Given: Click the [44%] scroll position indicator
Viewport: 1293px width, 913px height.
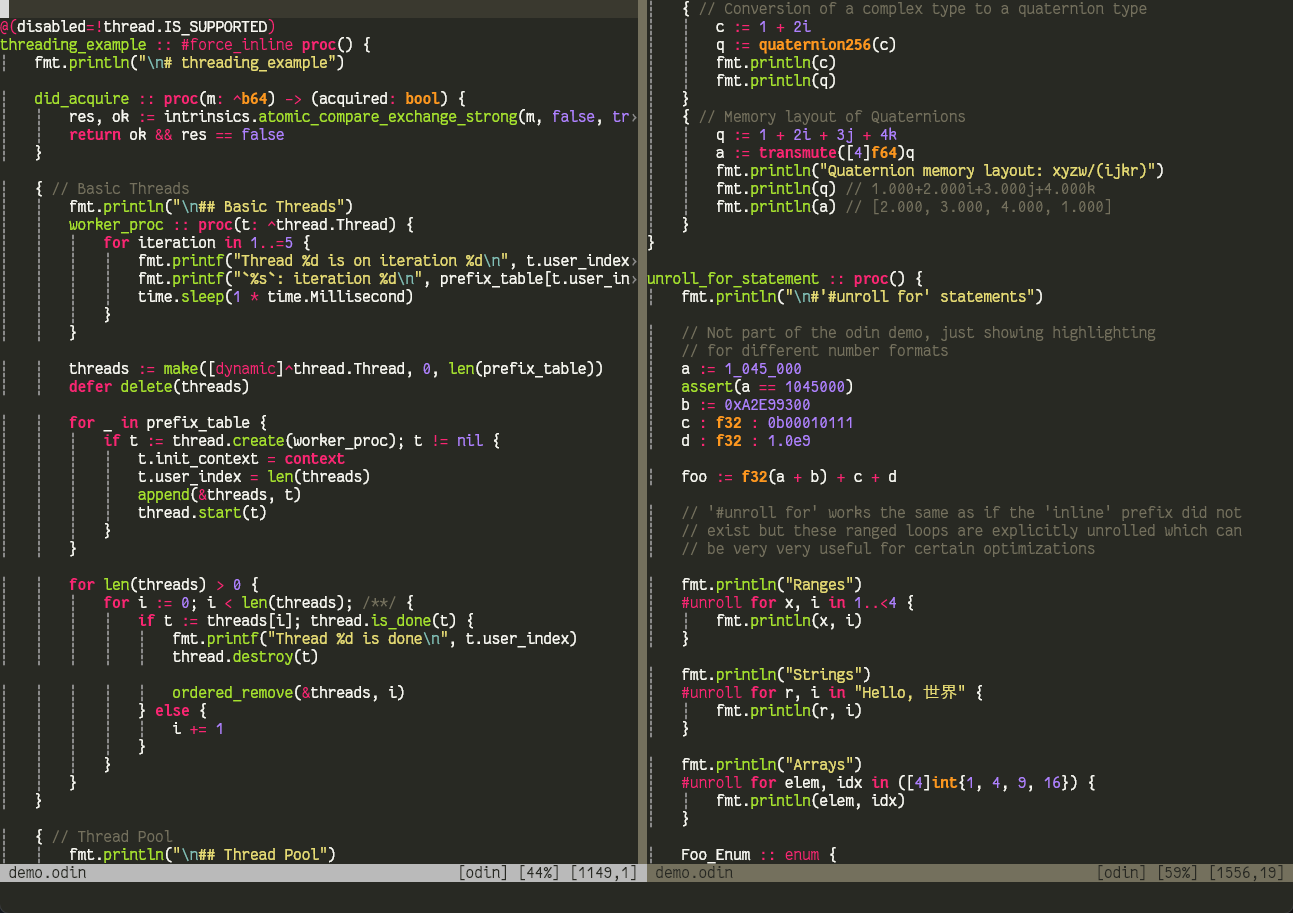Looking at the screenshot, I should click(540, 872).
